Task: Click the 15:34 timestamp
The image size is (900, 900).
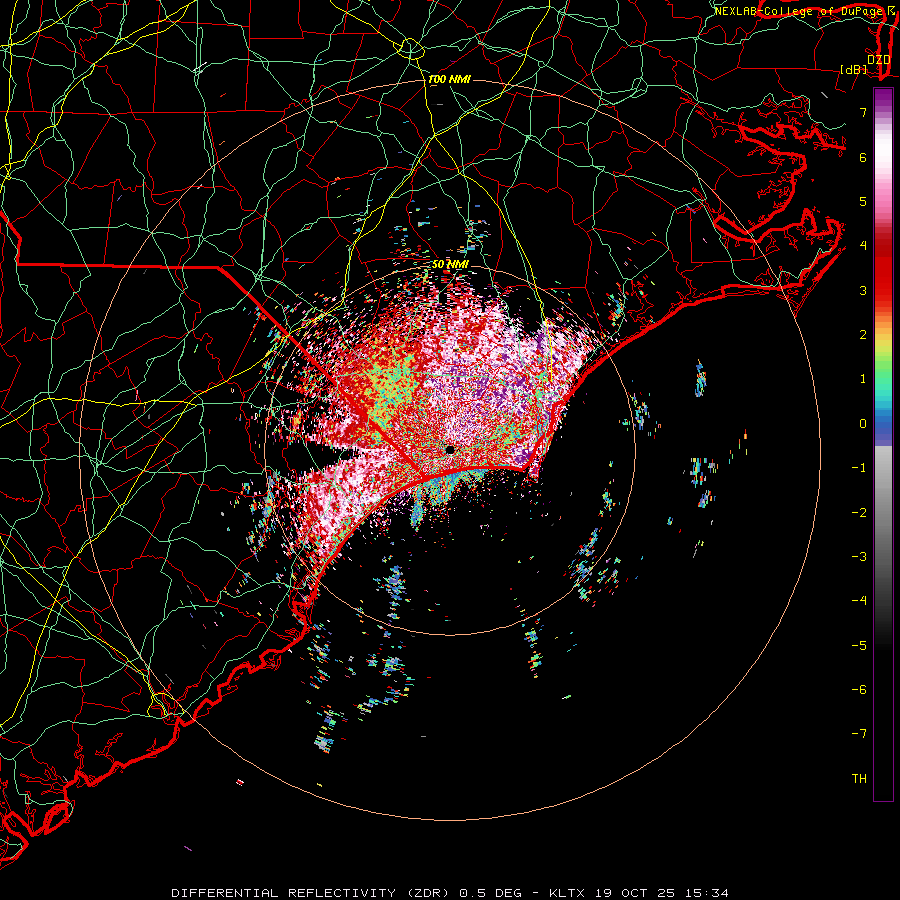Action: (x=708, y=893)
